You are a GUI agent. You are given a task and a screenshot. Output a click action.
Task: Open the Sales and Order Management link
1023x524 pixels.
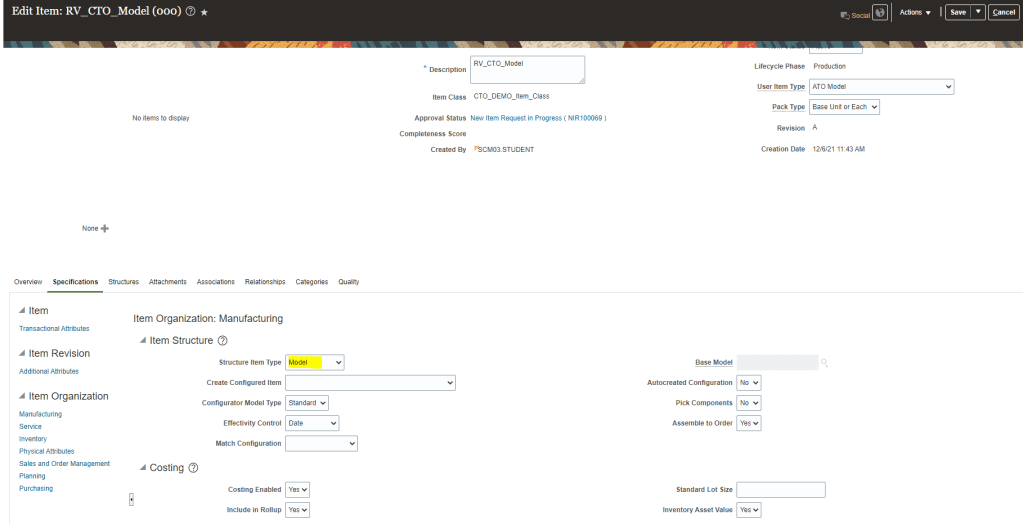64,463
